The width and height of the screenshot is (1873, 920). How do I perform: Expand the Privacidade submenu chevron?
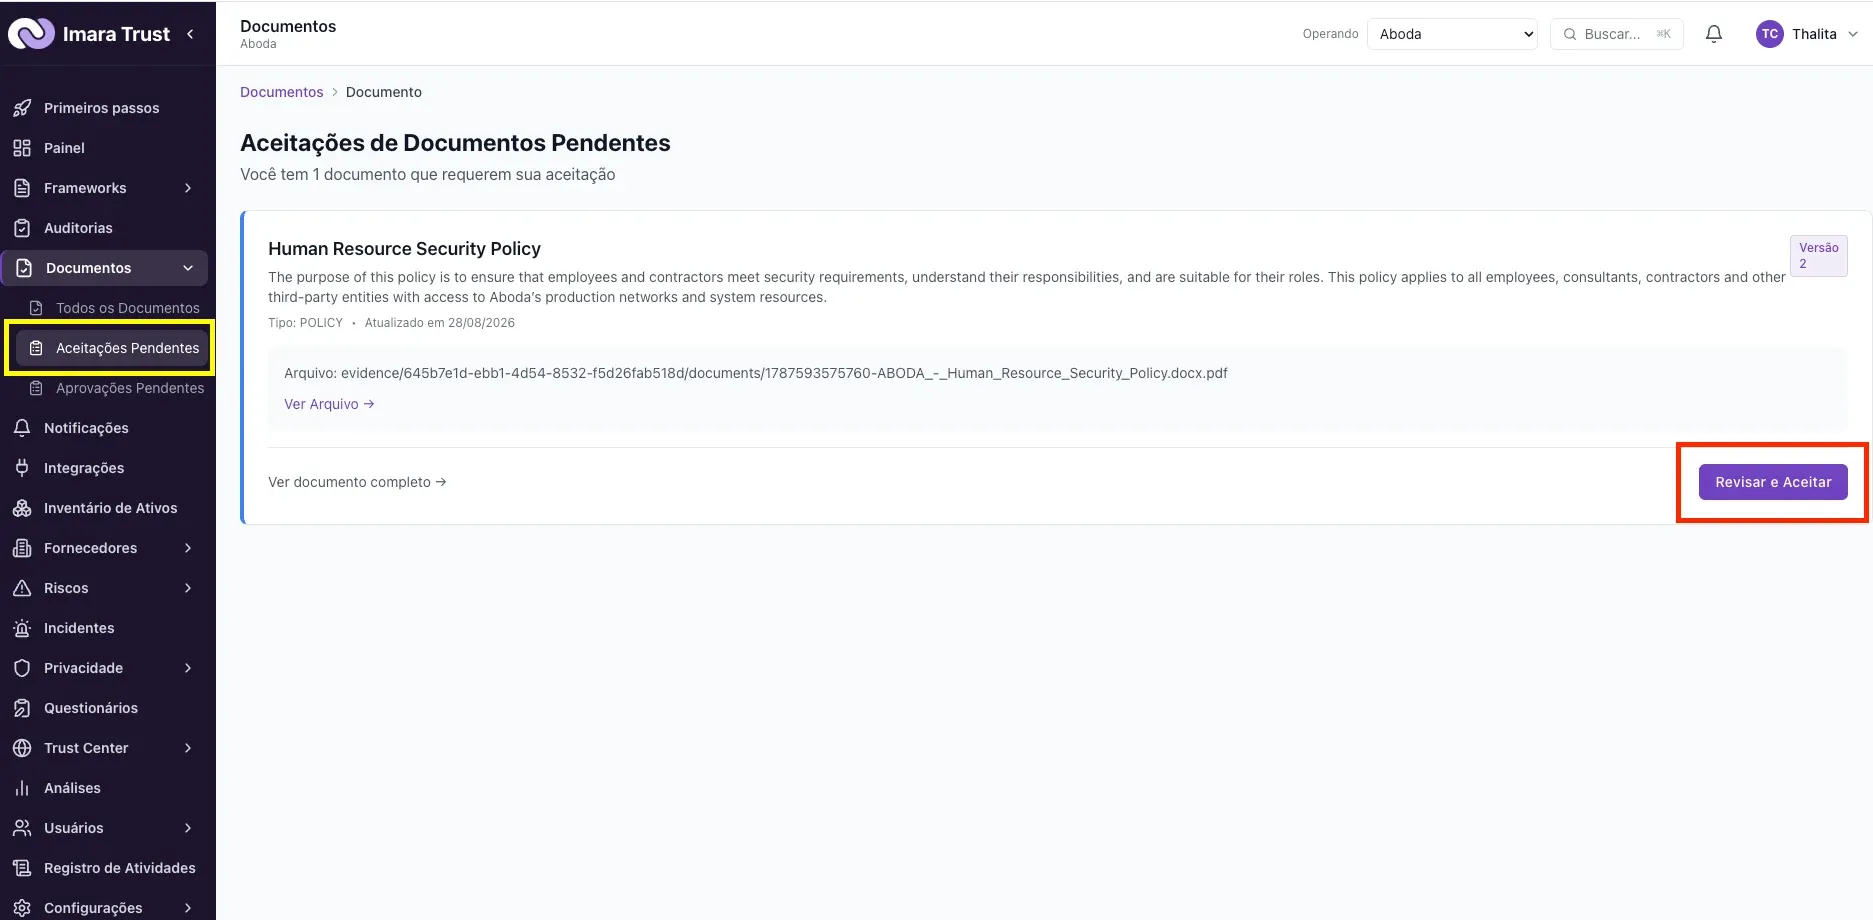(188, 668)
